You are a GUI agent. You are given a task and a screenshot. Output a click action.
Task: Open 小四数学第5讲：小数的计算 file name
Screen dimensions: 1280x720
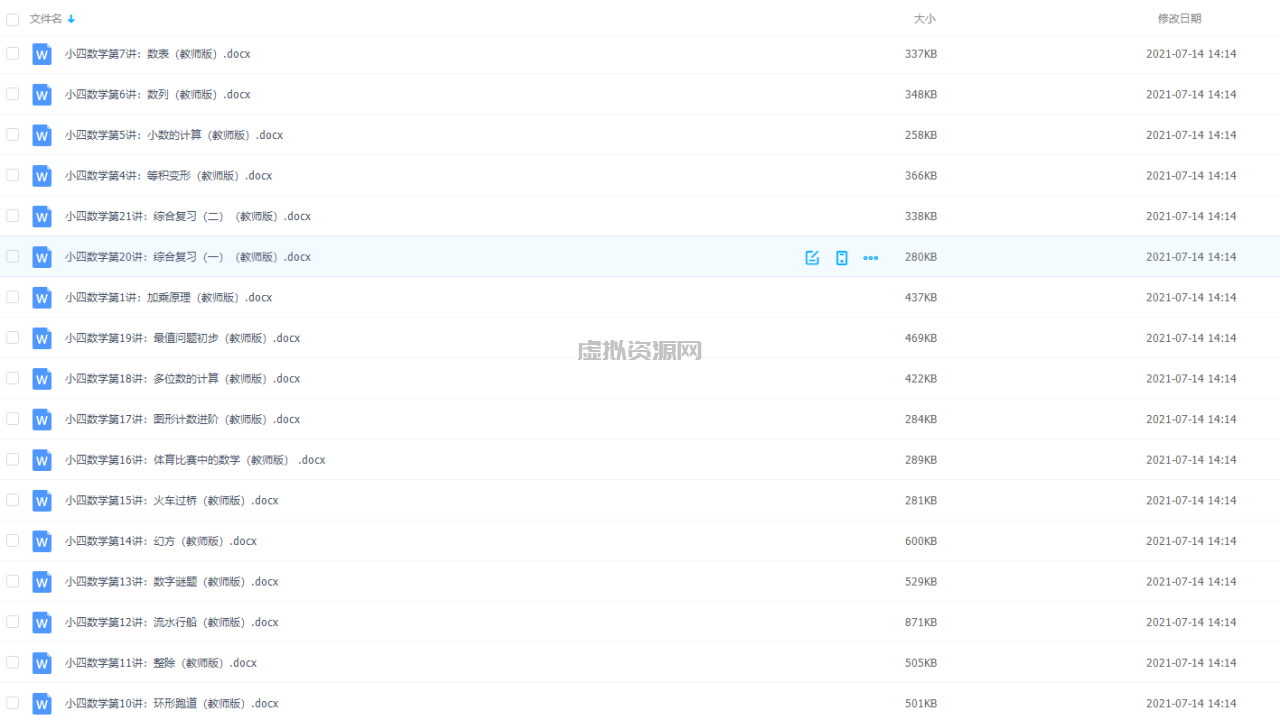click(x=174, y=135)
